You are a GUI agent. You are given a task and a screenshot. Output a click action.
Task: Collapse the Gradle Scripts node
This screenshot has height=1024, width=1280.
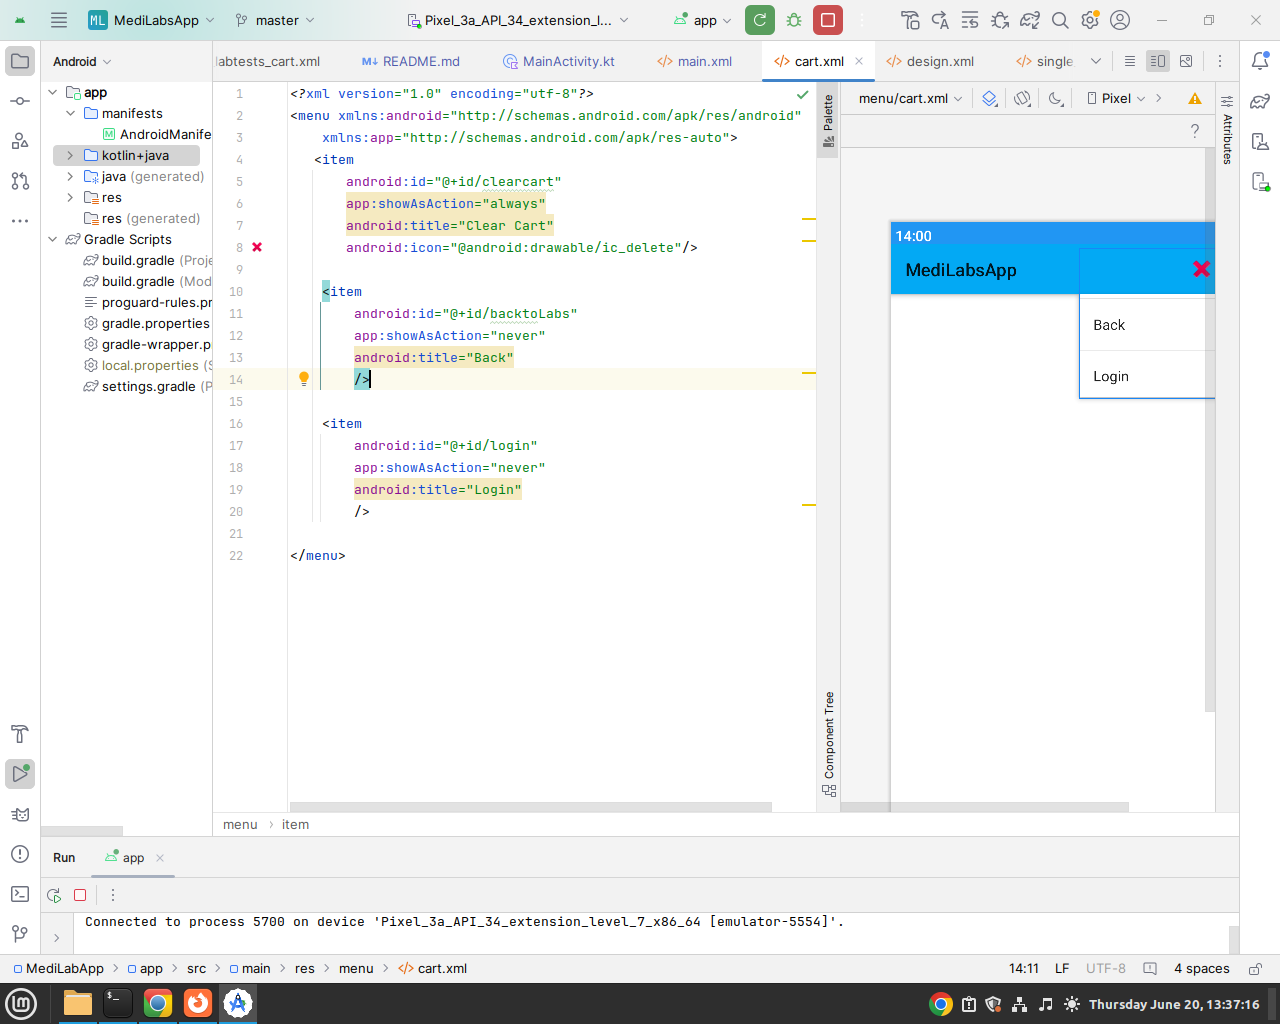click(x=53, y=239)
